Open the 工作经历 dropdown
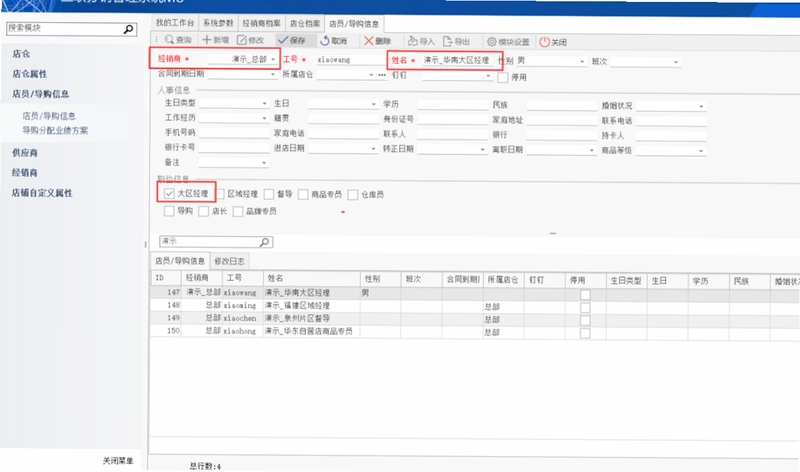Screen dimensions: 800x472 (265, 118)
